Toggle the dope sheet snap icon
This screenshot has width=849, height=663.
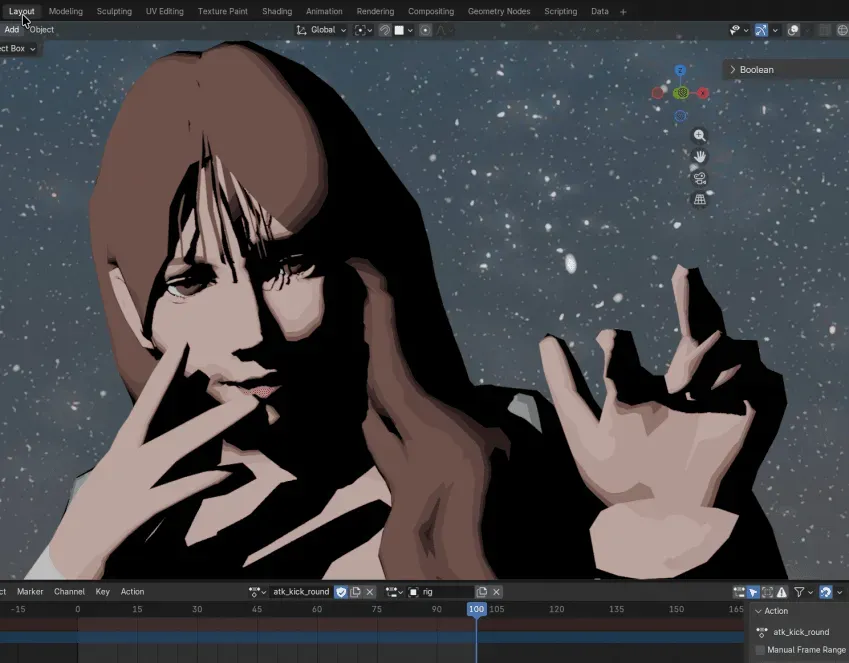(825, 592)
